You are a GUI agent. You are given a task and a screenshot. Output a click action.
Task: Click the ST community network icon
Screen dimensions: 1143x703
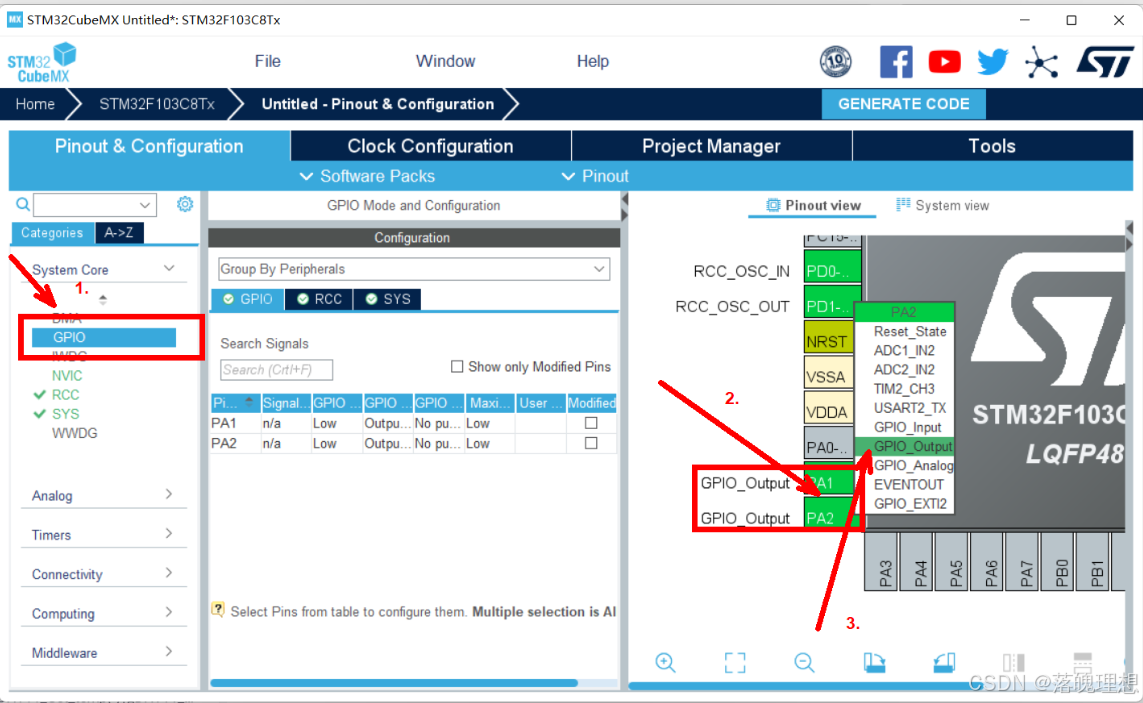pos(1041,62)
